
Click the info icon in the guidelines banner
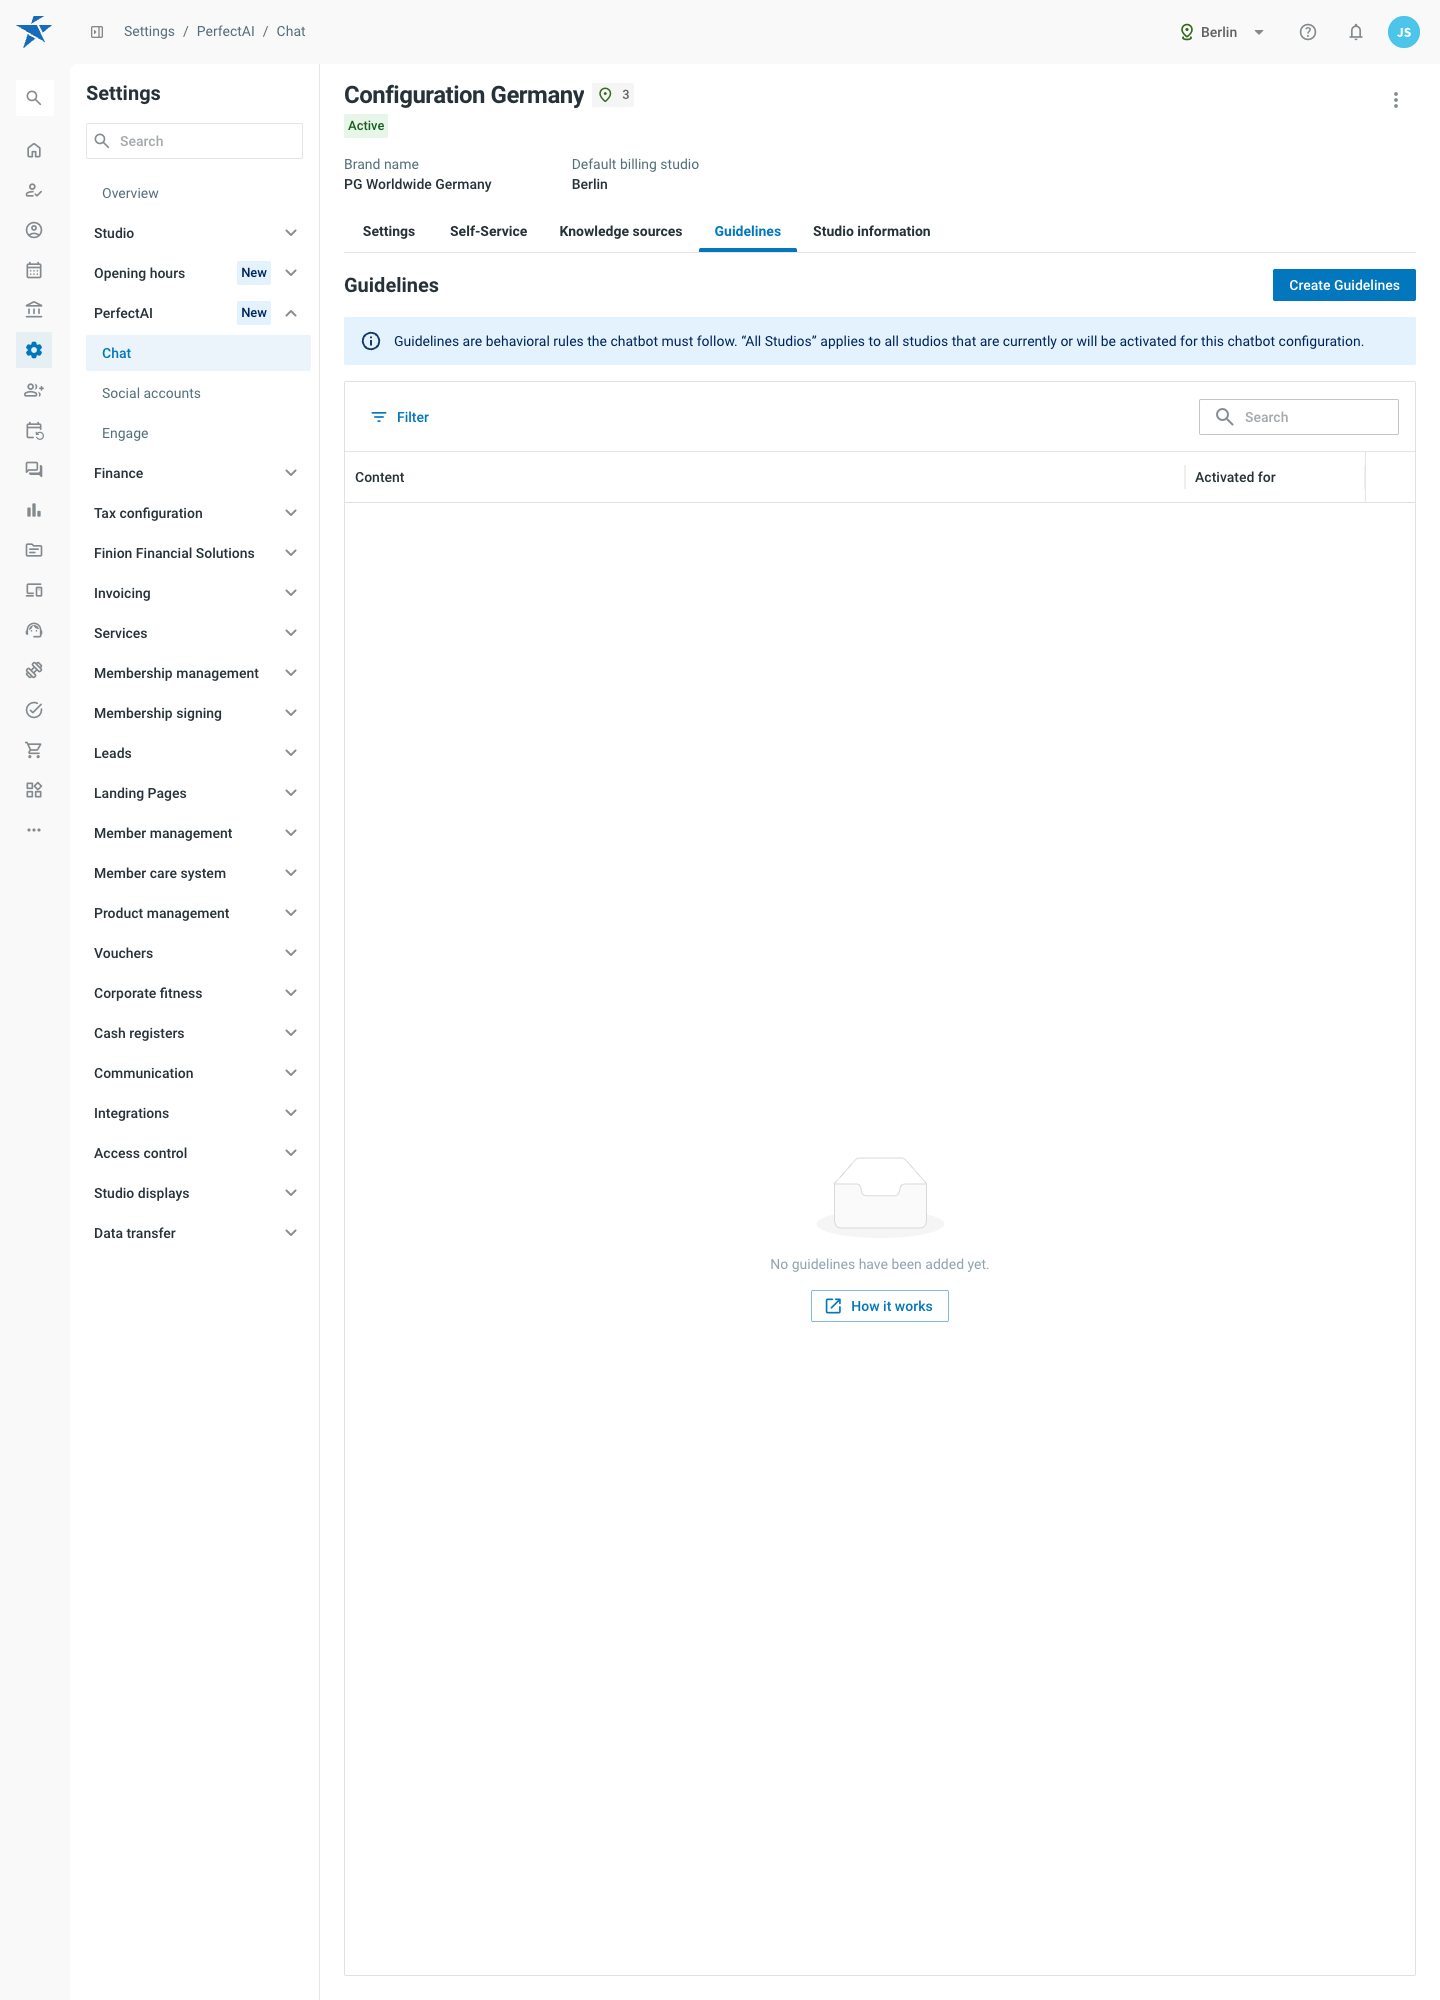371,341
